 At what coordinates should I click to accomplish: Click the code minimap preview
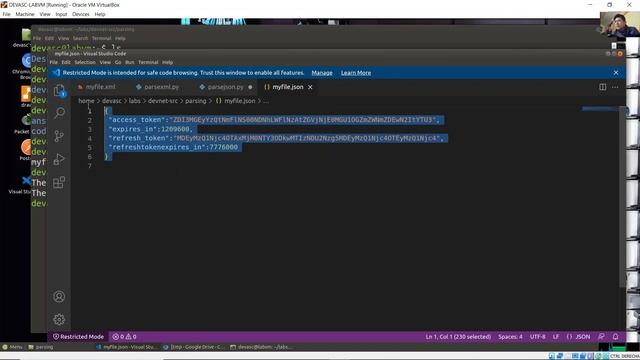tap(600, 109)
